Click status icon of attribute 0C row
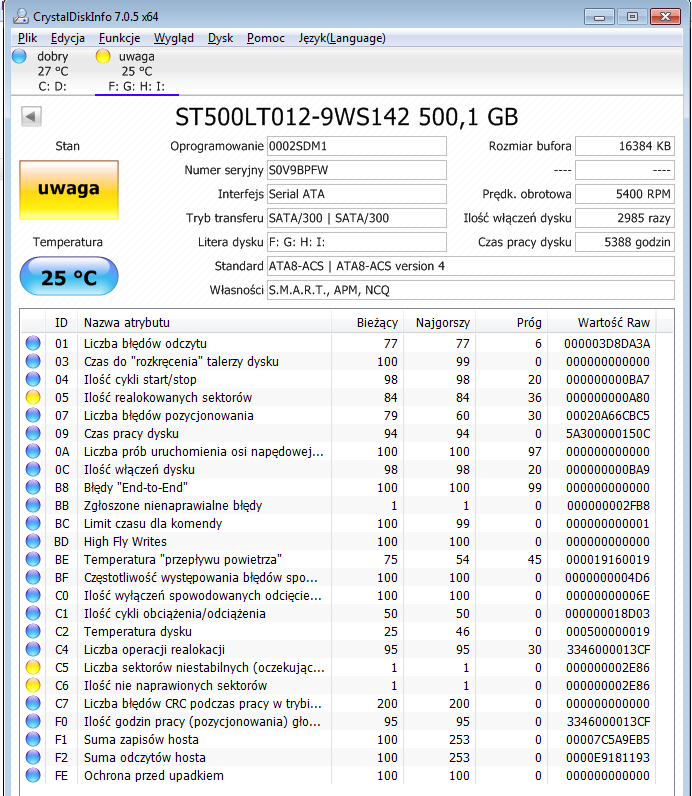 pyautogui.click(x=33, y=470)
